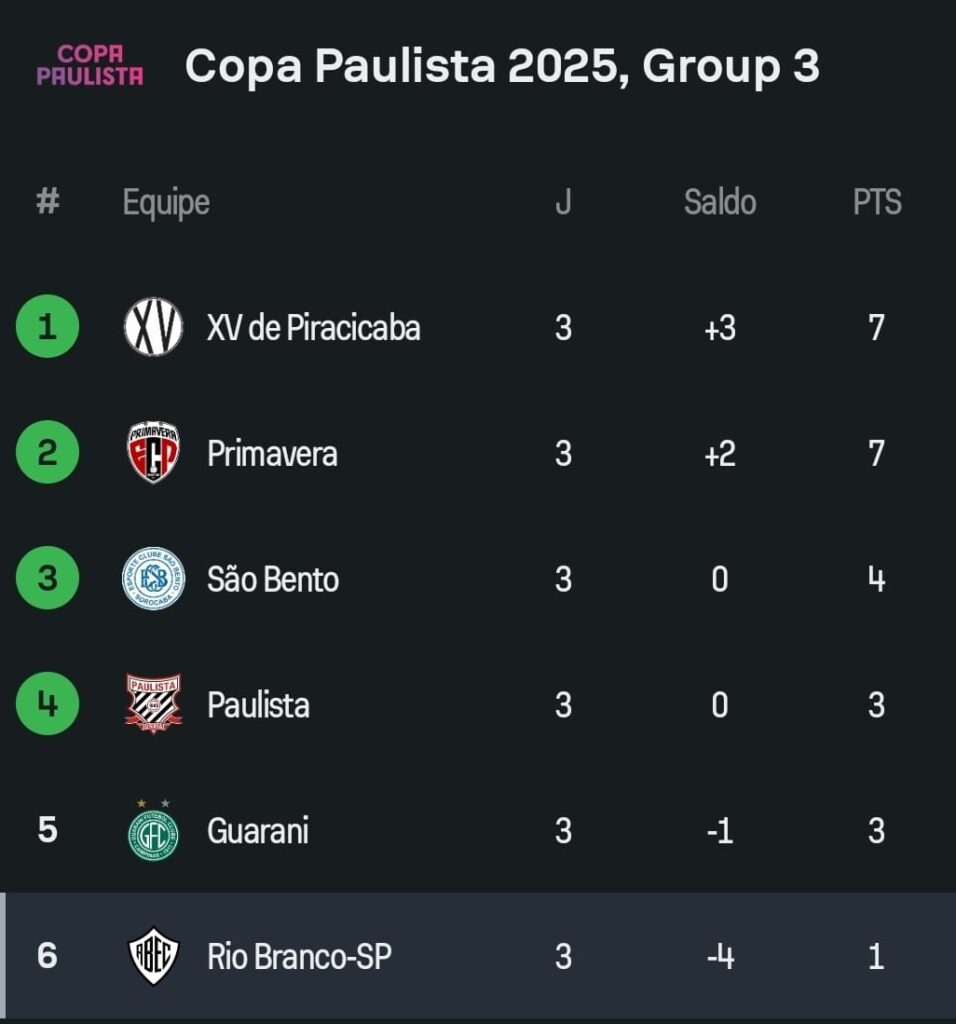Open the Paulista team crest

click(153, 704)
